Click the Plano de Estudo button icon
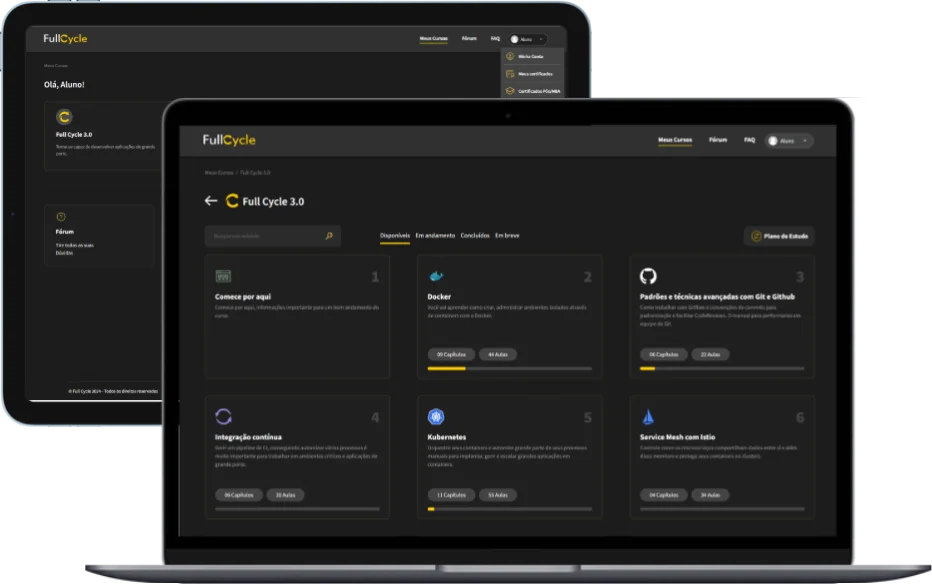This screenshot has height=584, width=932. (x=756, y=236)
